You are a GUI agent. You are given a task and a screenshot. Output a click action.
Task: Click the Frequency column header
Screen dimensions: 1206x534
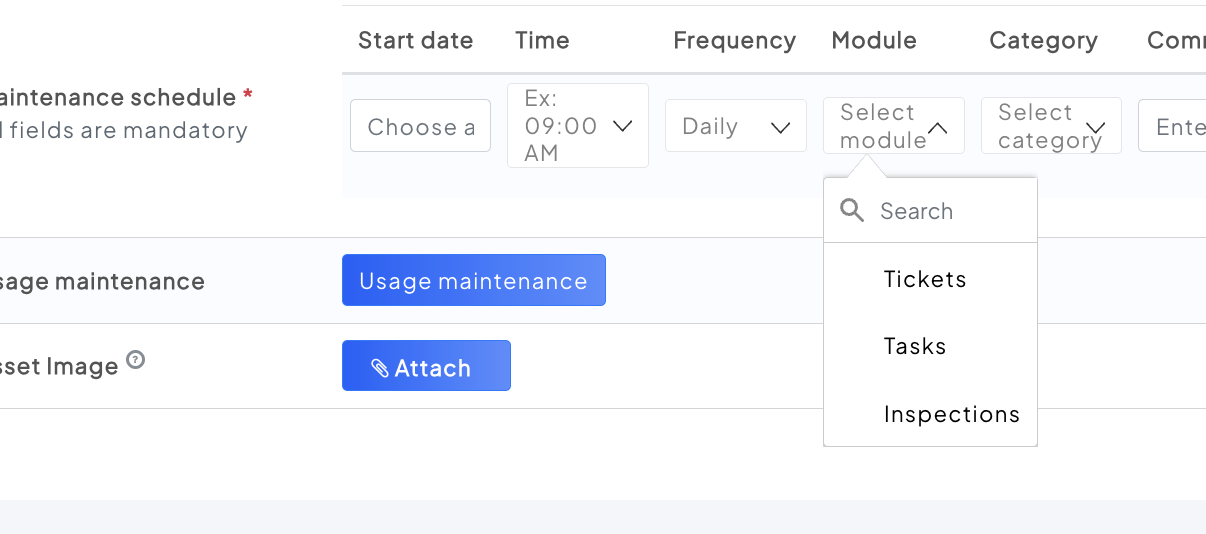point(734,40)
